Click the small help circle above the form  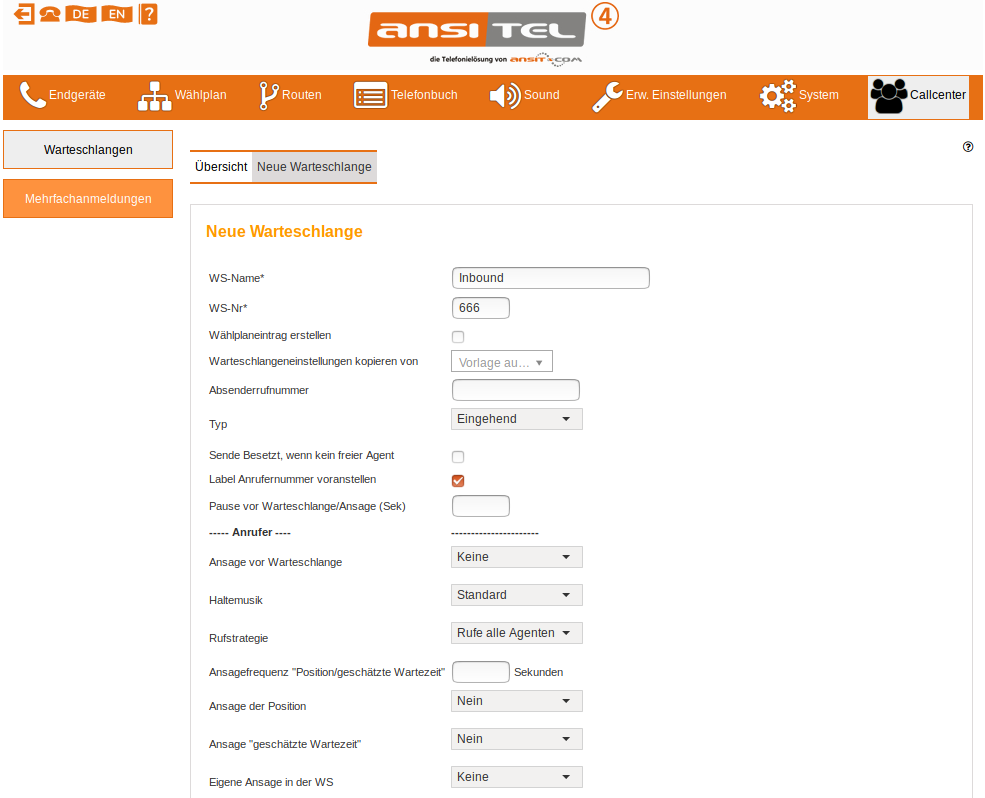pos(968,147)
